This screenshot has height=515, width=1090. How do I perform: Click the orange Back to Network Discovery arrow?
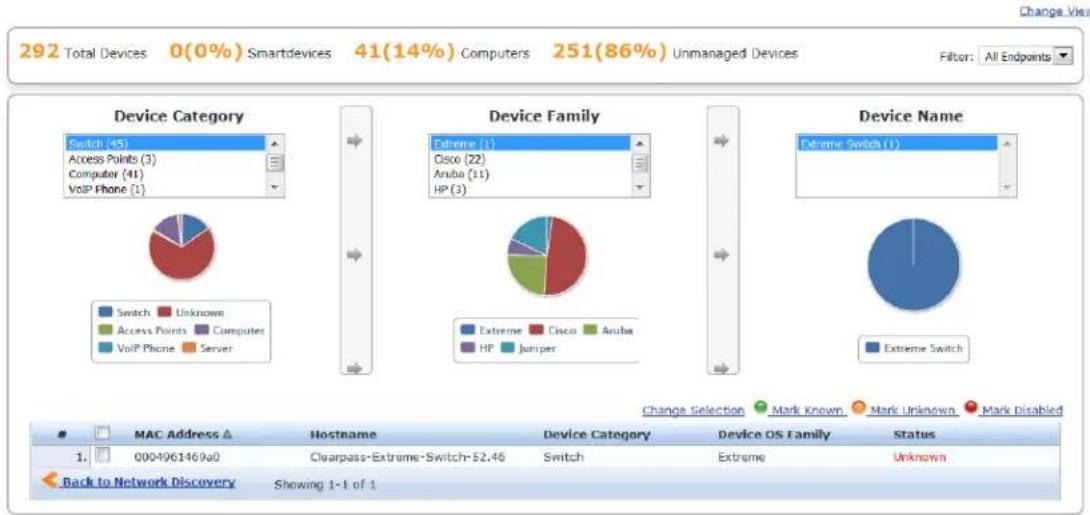(x=49, y=480)
